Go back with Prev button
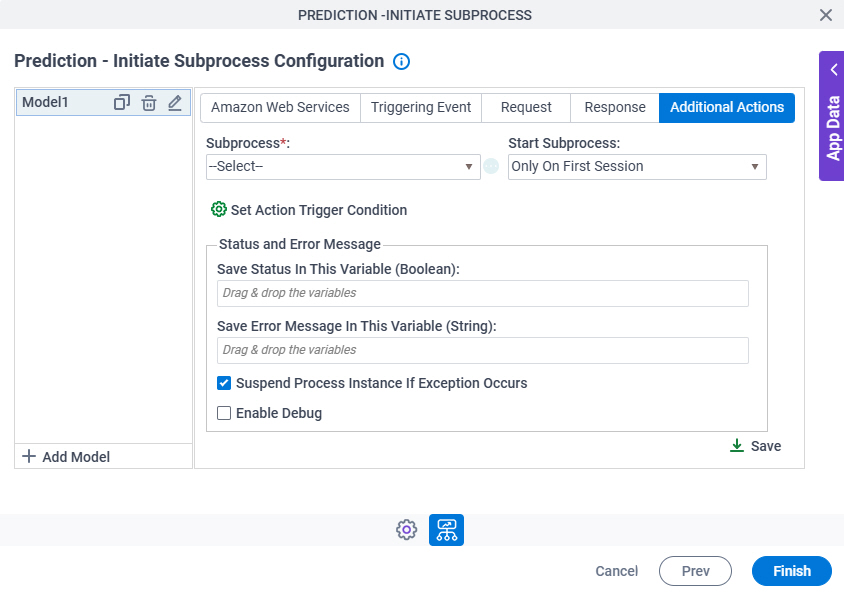 click(695, 571)
